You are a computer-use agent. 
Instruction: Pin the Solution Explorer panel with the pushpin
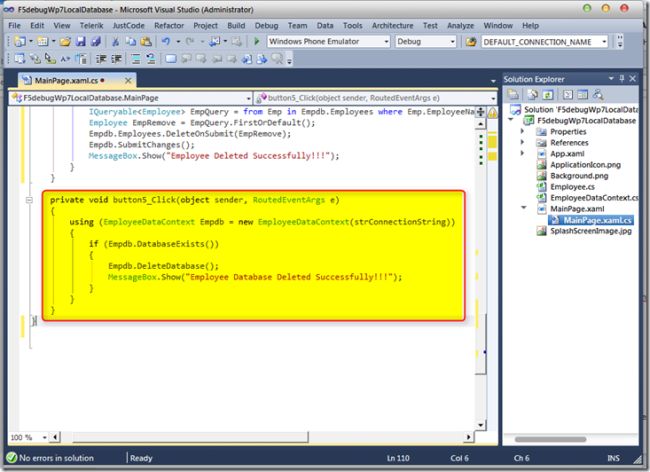coord(622,78)
